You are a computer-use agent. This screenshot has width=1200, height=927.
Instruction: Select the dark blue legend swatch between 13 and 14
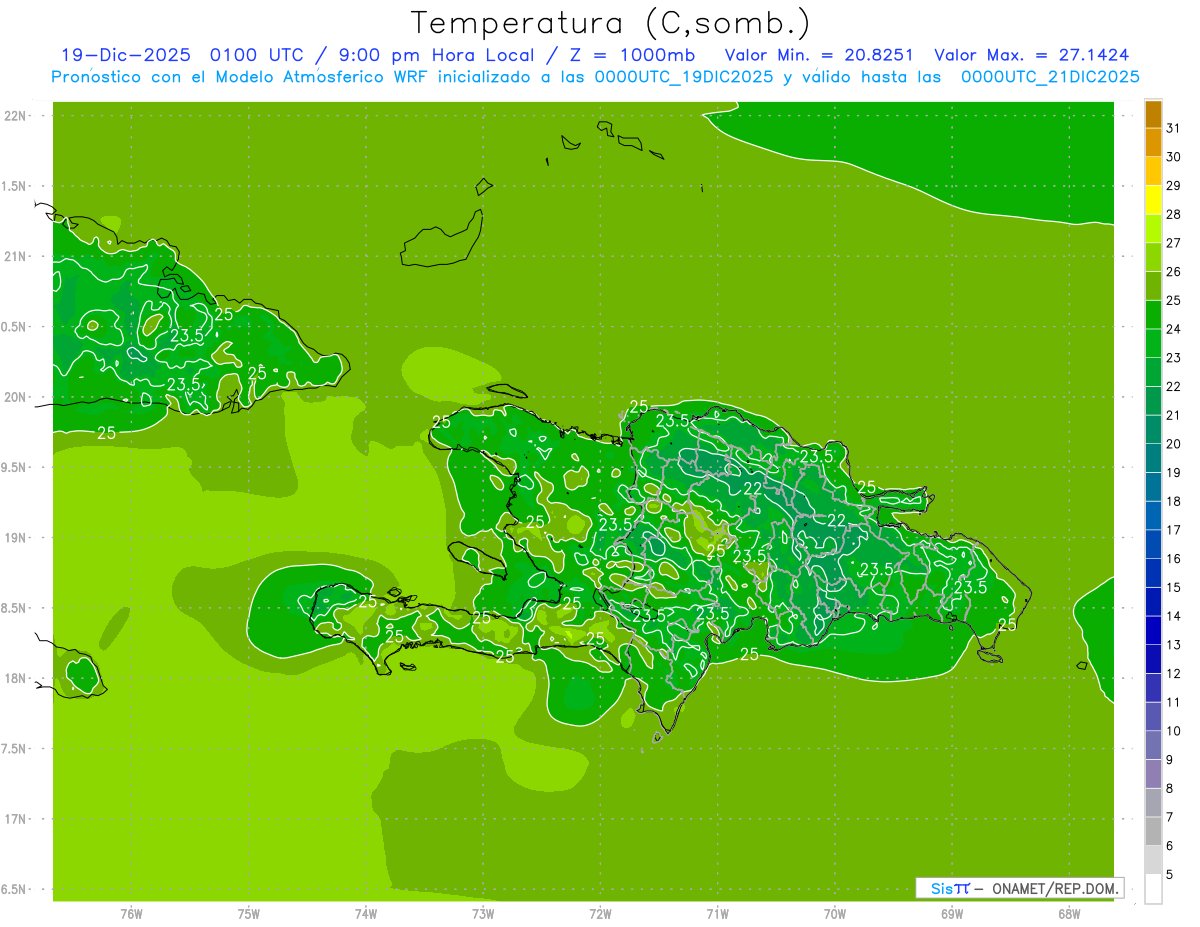1153,631
